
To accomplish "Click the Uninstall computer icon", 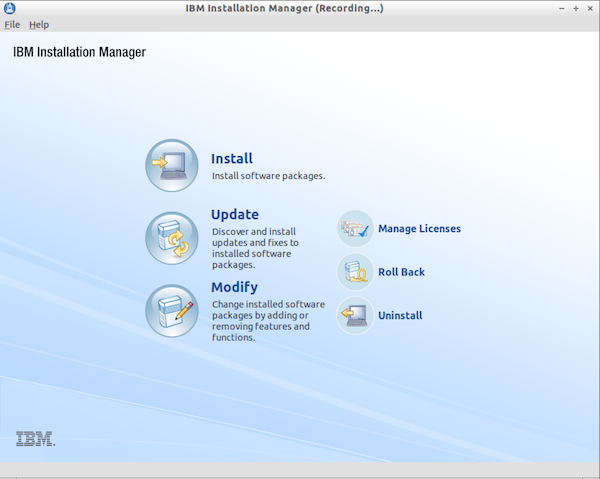I will click(x=355, y=316).
